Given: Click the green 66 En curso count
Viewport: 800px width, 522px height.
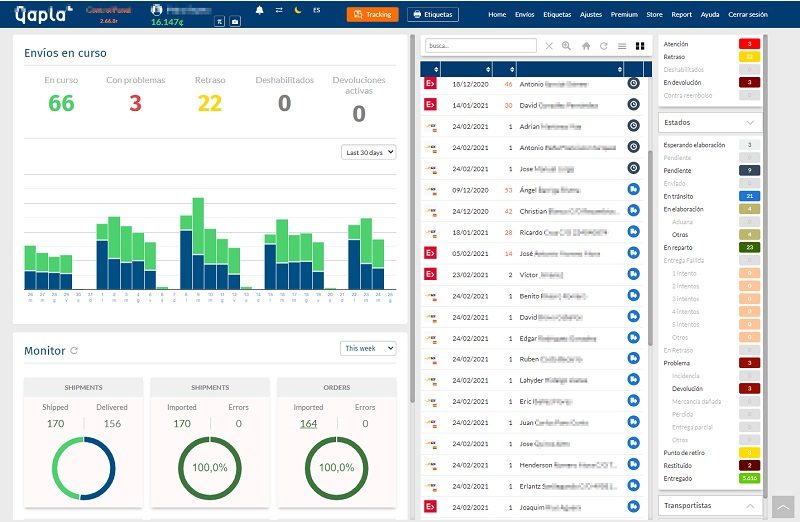Looking at the screenshot, I should click(61, 103).
